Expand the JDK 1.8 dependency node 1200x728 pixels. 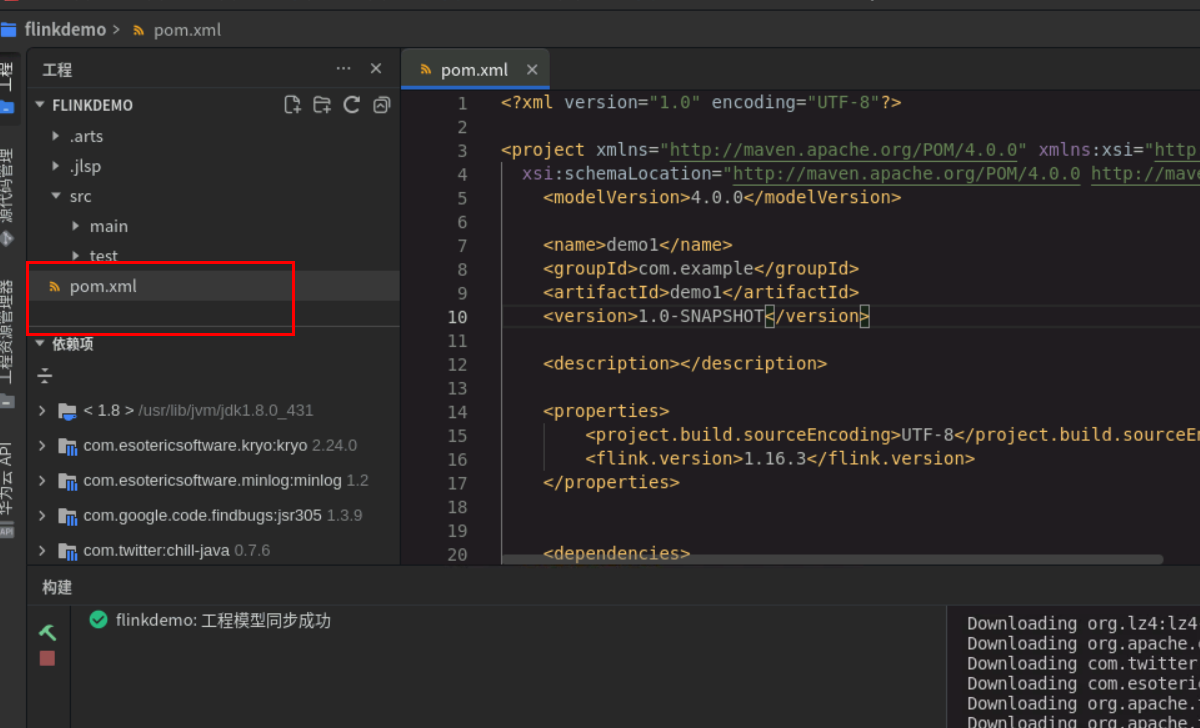[42, 410]
